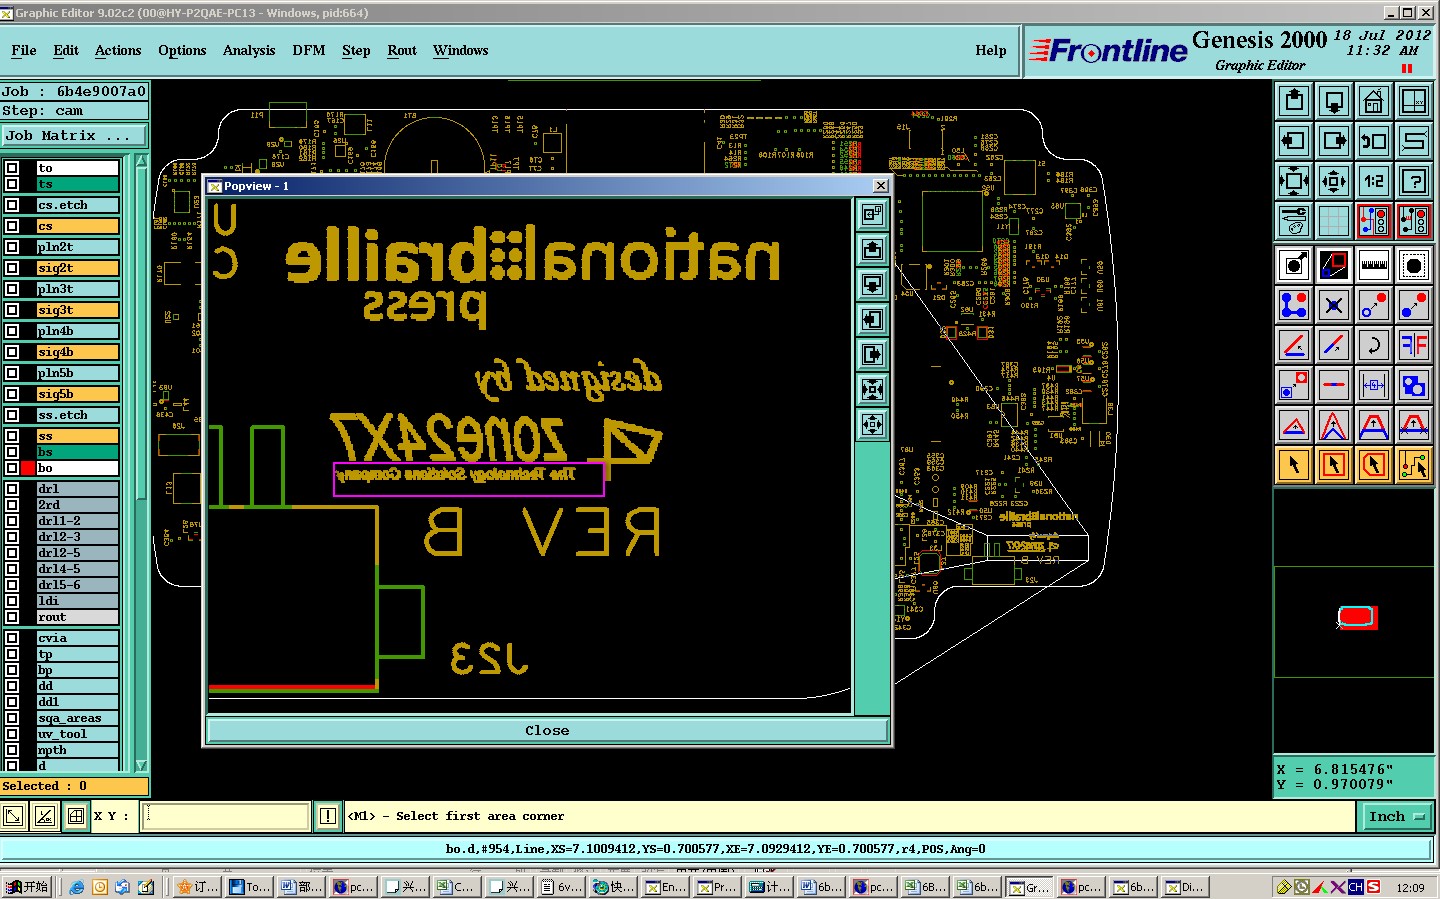Toggle the checkbox for layer pln4b

click(x=12, y=331)
